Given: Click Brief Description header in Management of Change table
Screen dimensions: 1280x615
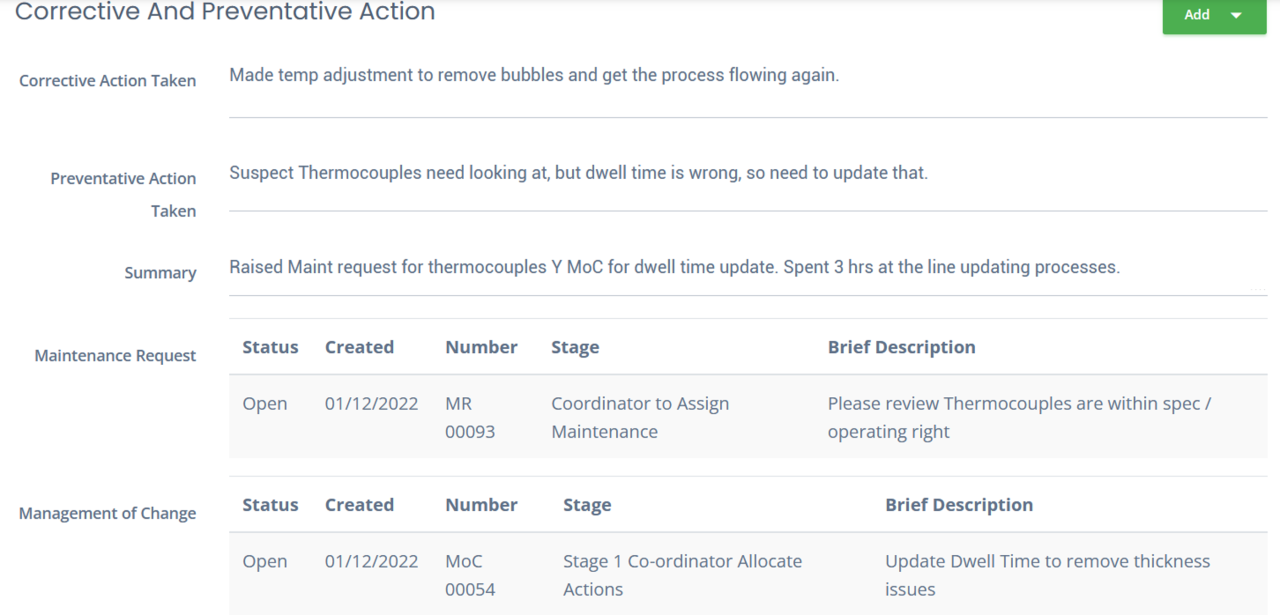Looking at the screenshot, I should click(959, 505).
